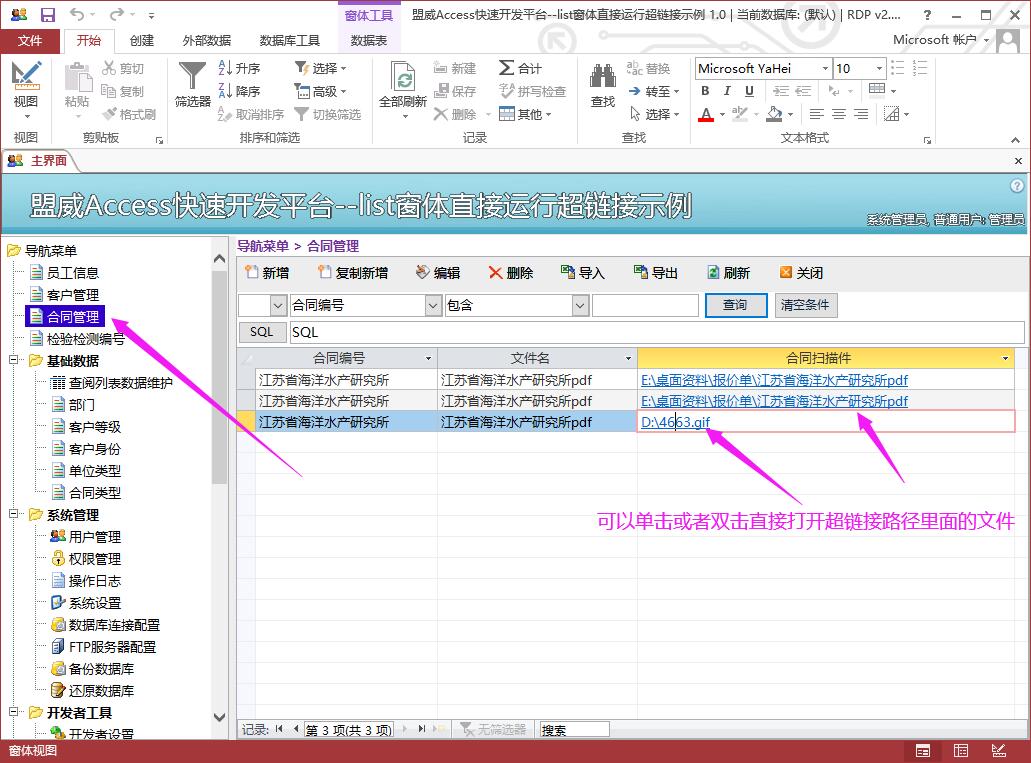Image resolution: width=1031 pixels, height=763 pixels.
Task: Click the 复制新增 toolbar button
Action: 352,273
